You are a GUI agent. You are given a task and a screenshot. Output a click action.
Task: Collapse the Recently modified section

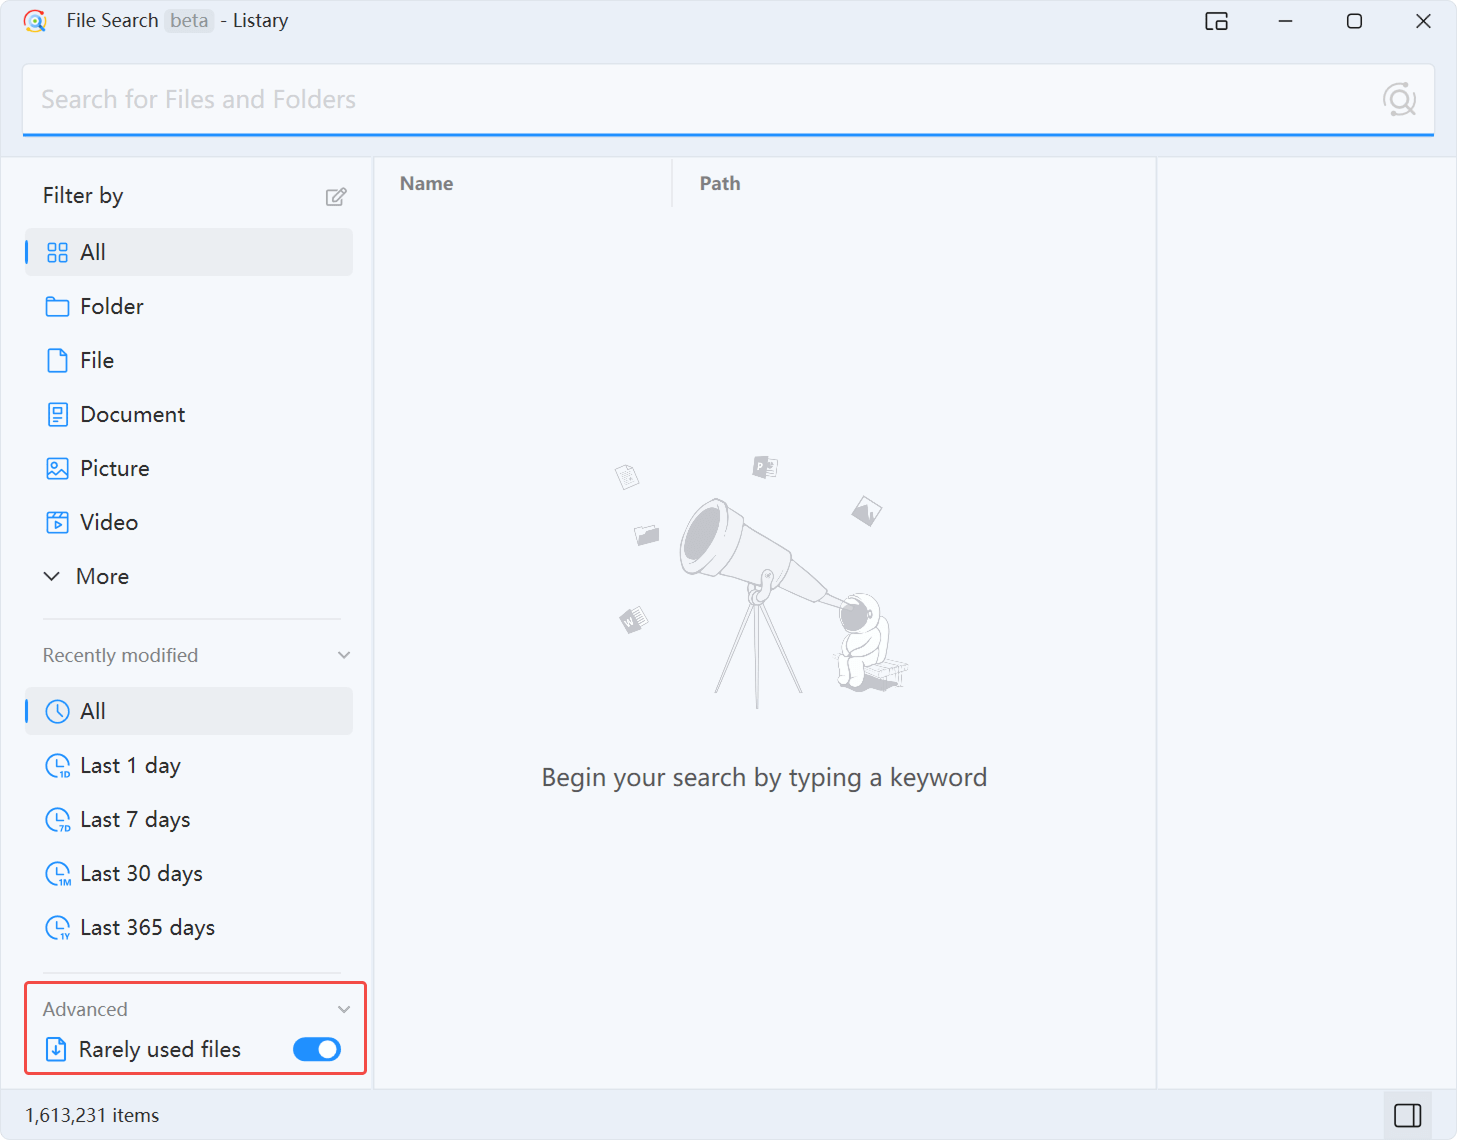(344, 655)
